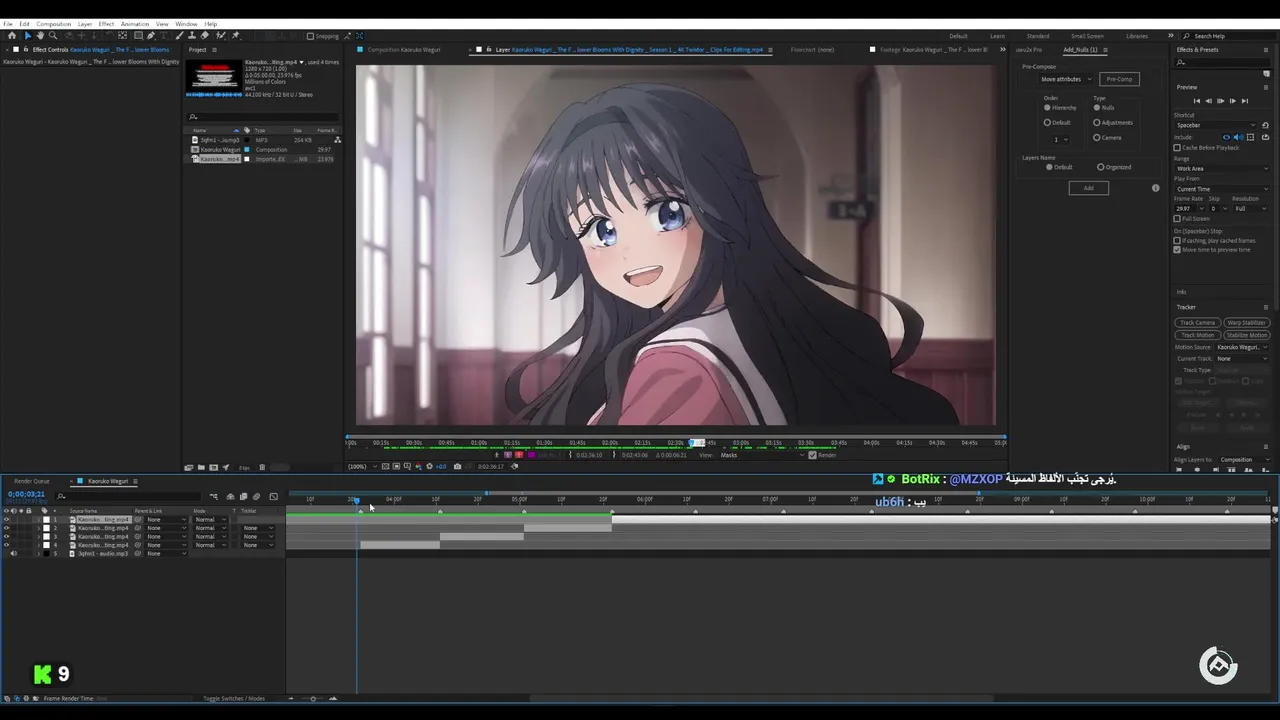1280x720 pixels.
Task: Click the composition mini-flowchart icon
Action: pyautogui.click(x=214, y=496)
